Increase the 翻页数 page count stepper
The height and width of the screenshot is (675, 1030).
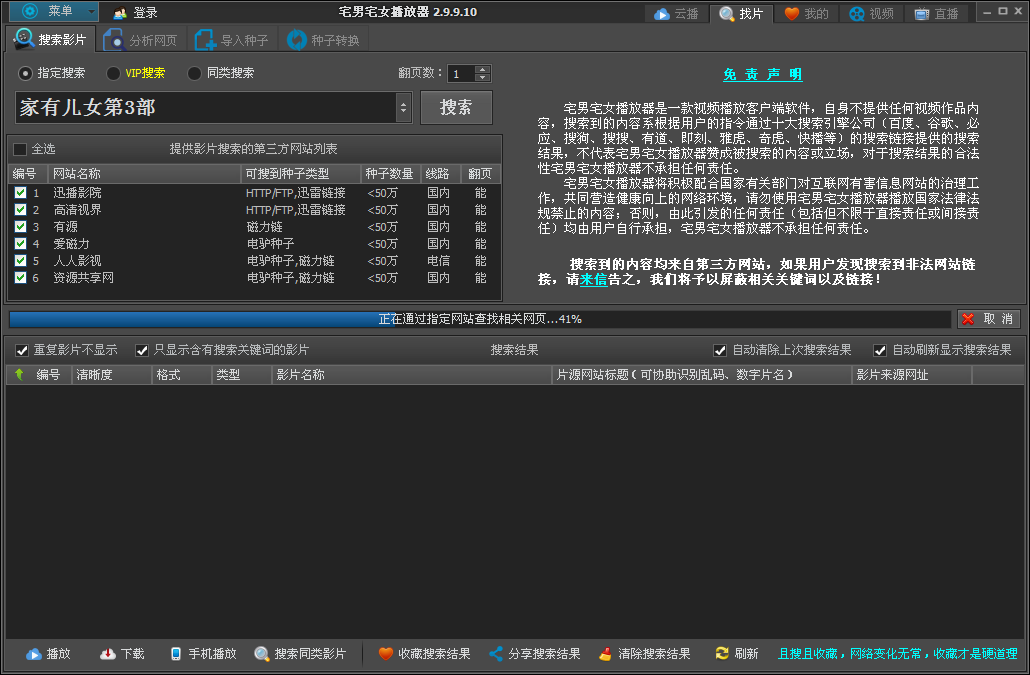(484, 69)
